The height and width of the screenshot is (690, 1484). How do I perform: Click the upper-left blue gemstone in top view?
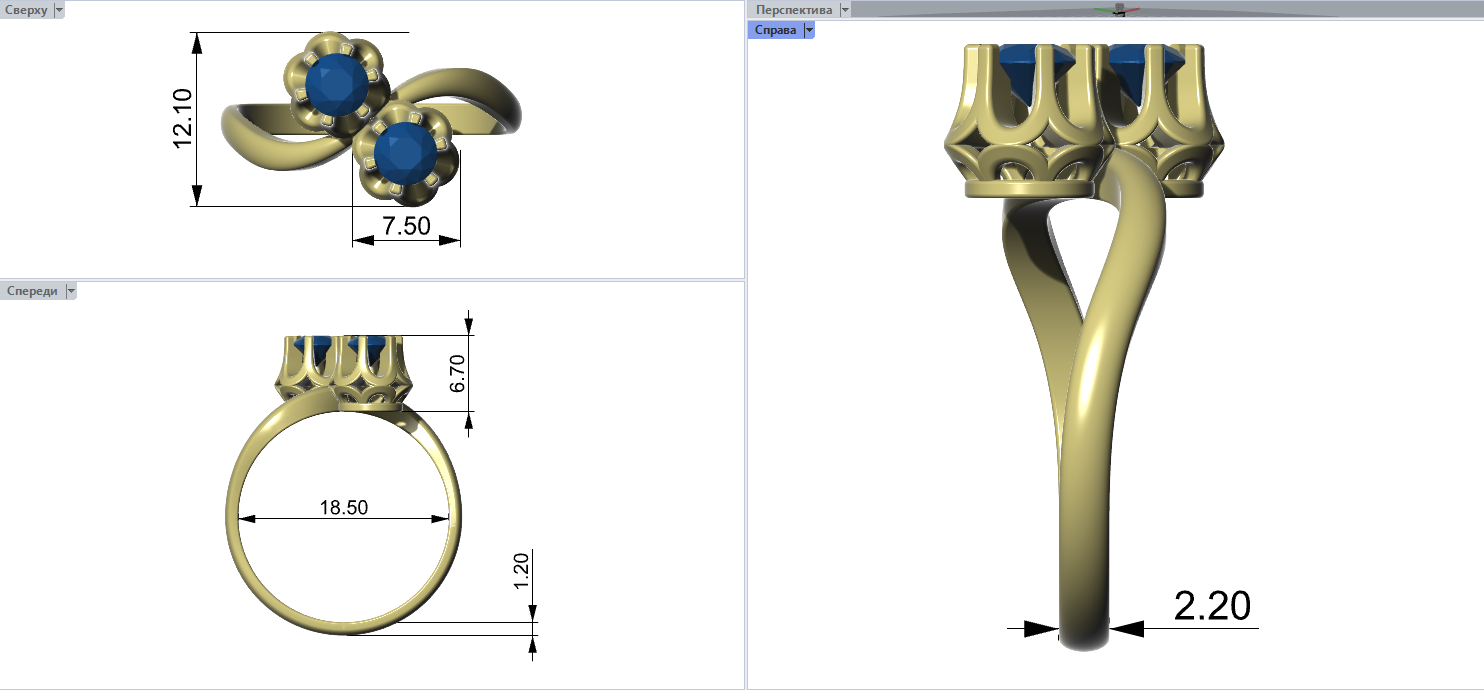coord(335,84)
